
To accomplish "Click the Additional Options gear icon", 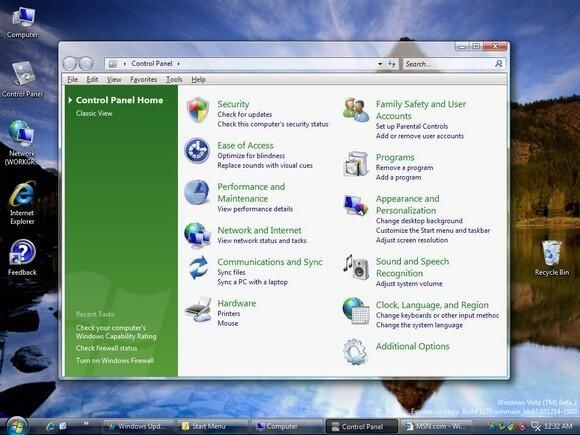I will 355,352.
